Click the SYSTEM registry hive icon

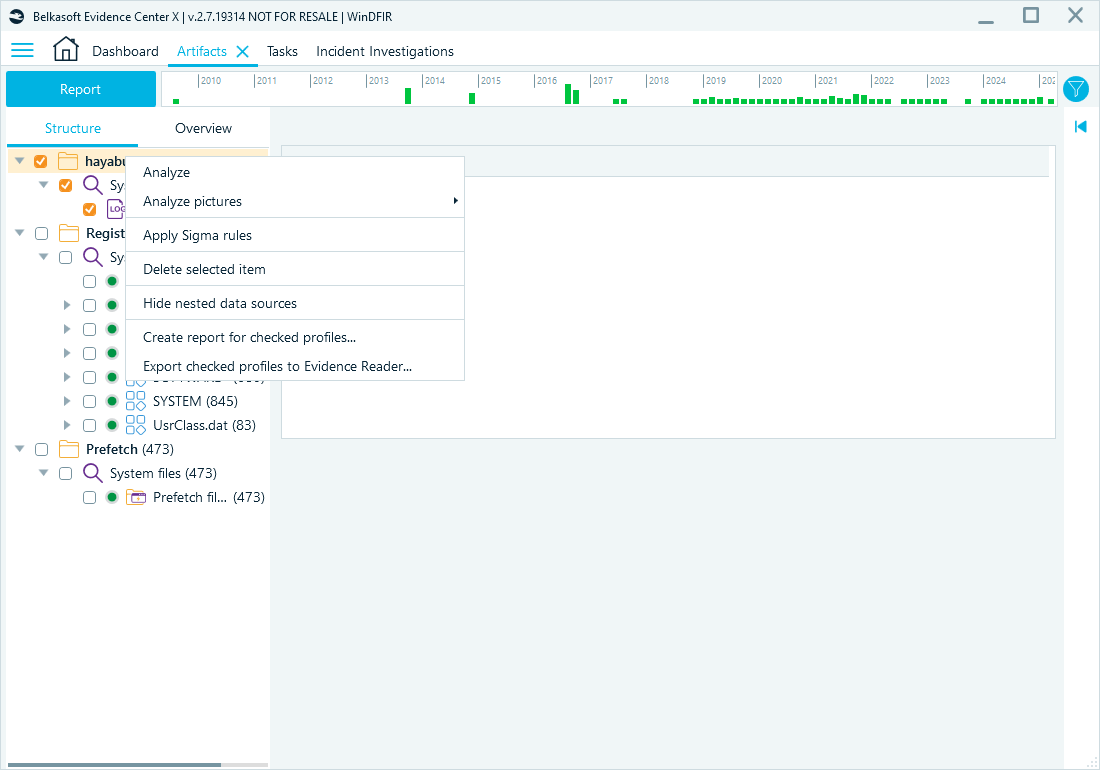[135, 401]
